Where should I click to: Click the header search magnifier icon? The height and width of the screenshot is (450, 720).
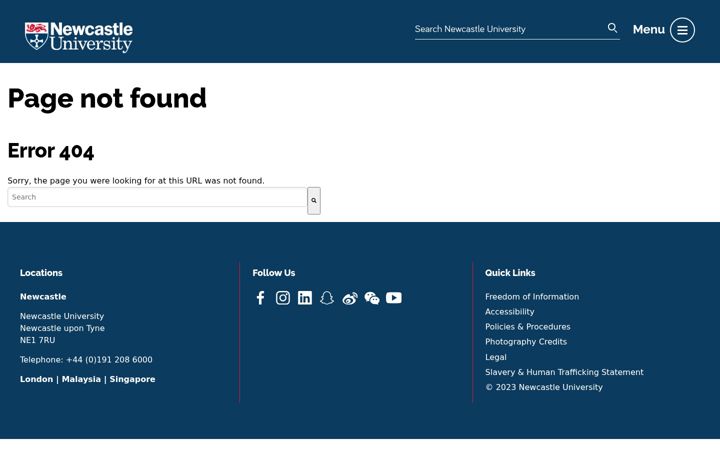[x=612, y=28]
